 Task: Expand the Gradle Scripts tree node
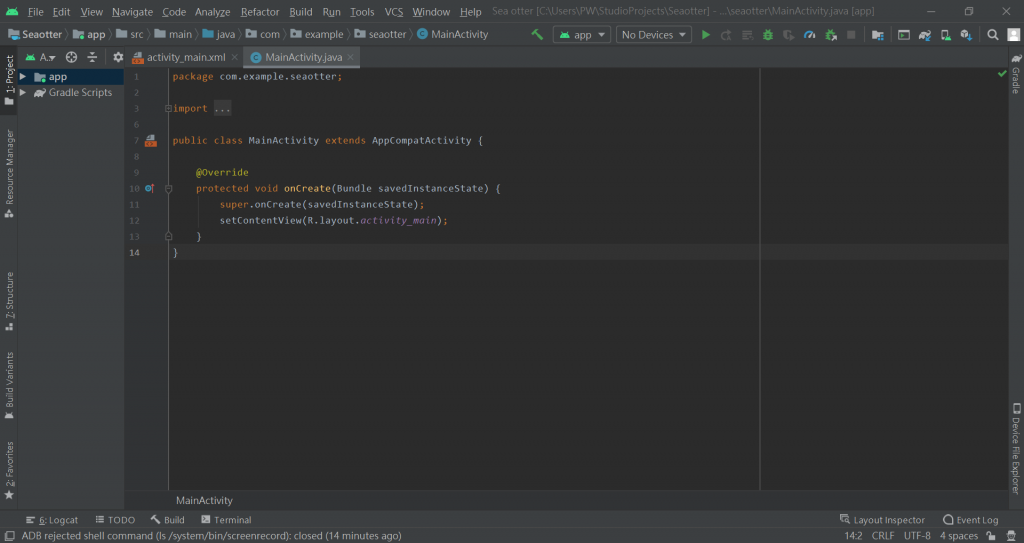tap(22, 92)
